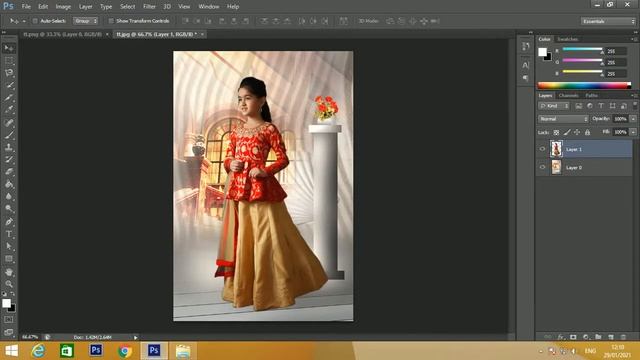The width and height of the screenshot is (640, 360).
Task: Open the Fill slider arrow
Action: coord(633,132)
